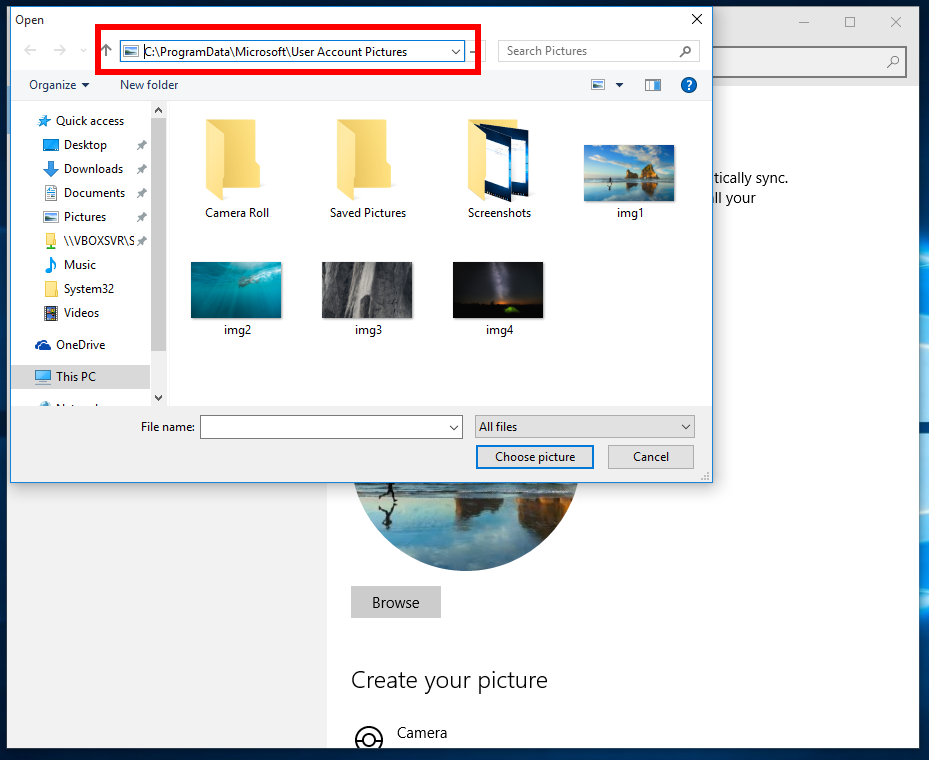
Task: Open the change view dropdown arrow
Action: 619,85
